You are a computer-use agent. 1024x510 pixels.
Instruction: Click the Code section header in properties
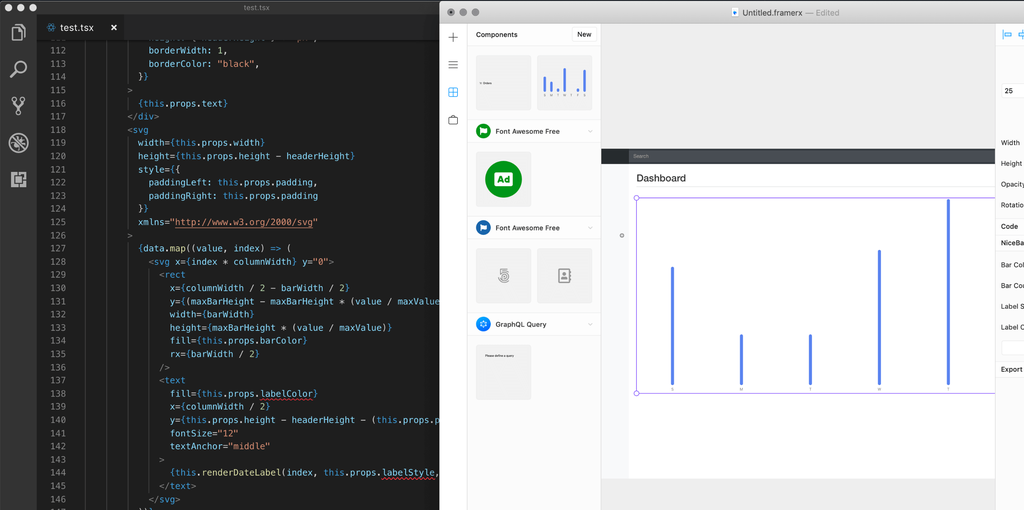click(x=1010, y=227)
